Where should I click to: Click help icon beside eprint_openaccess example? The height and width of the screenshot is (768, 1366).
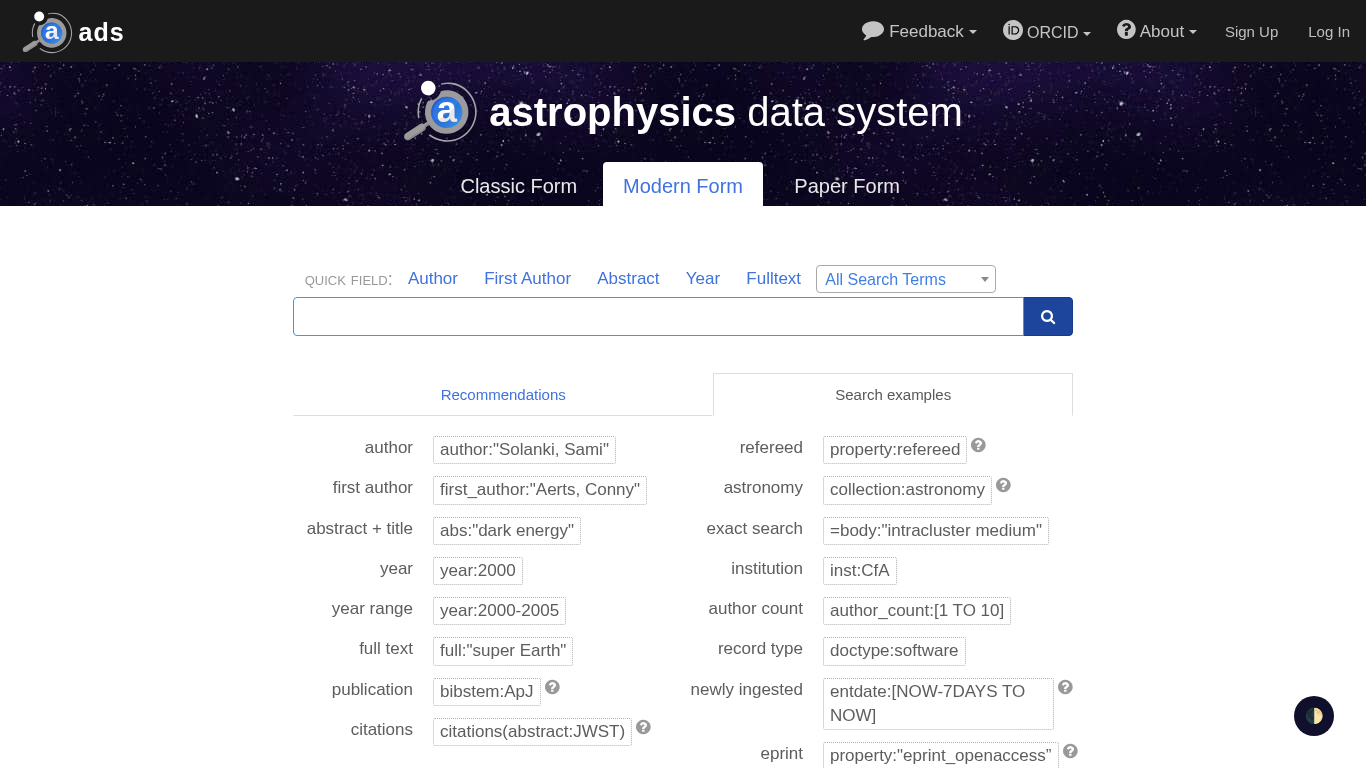[1070, 752]
